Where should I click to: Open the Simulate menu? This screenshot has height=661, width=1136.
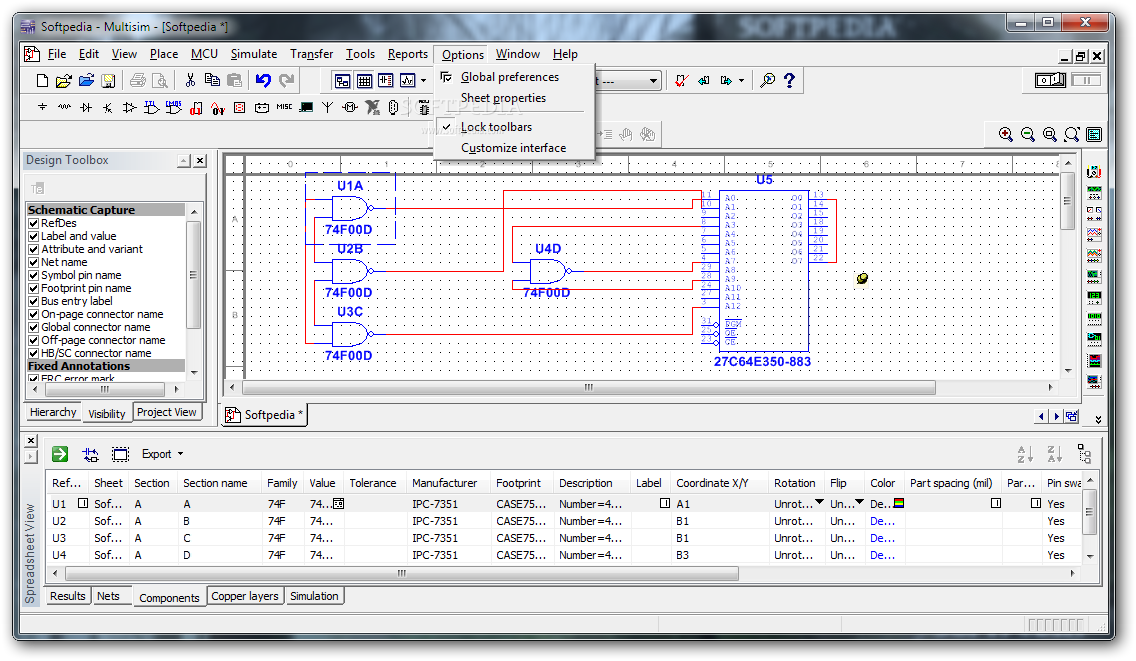pyautogui.click(x=254, y=54)
